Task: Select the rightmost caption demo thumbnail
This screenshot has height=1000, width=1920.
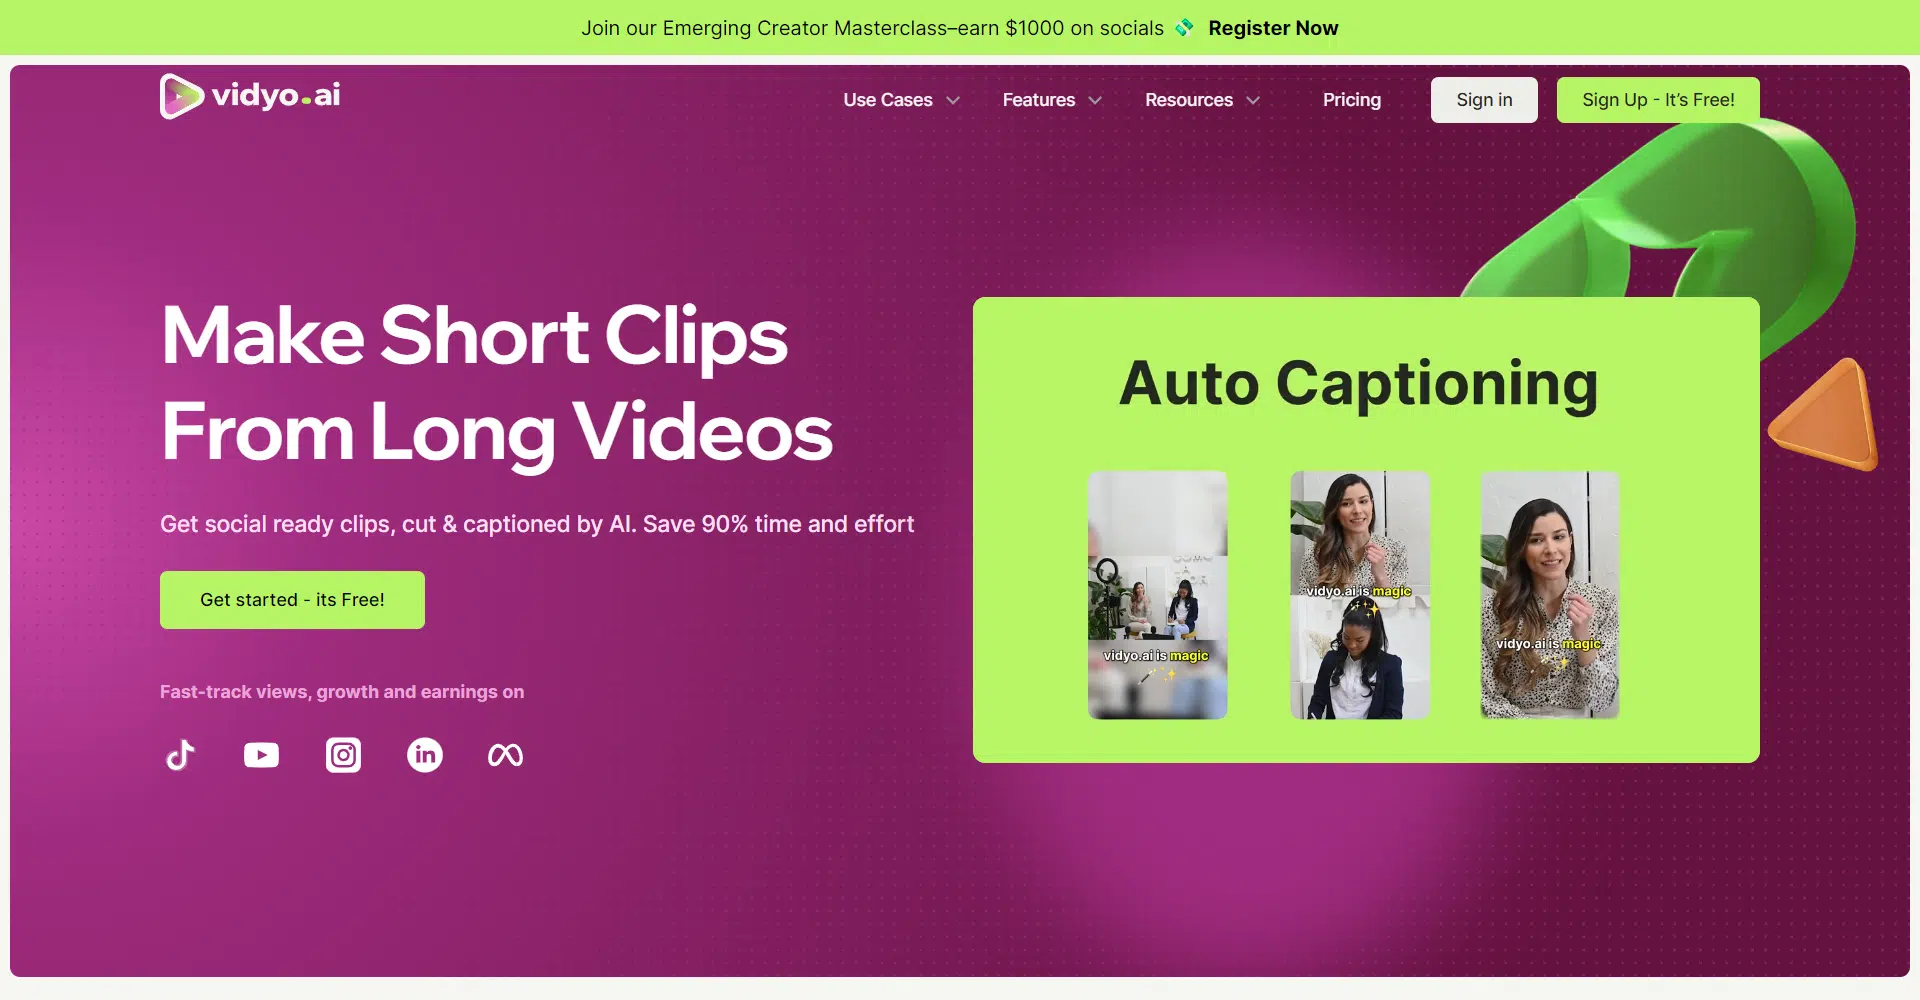Action: point(1549,595)
